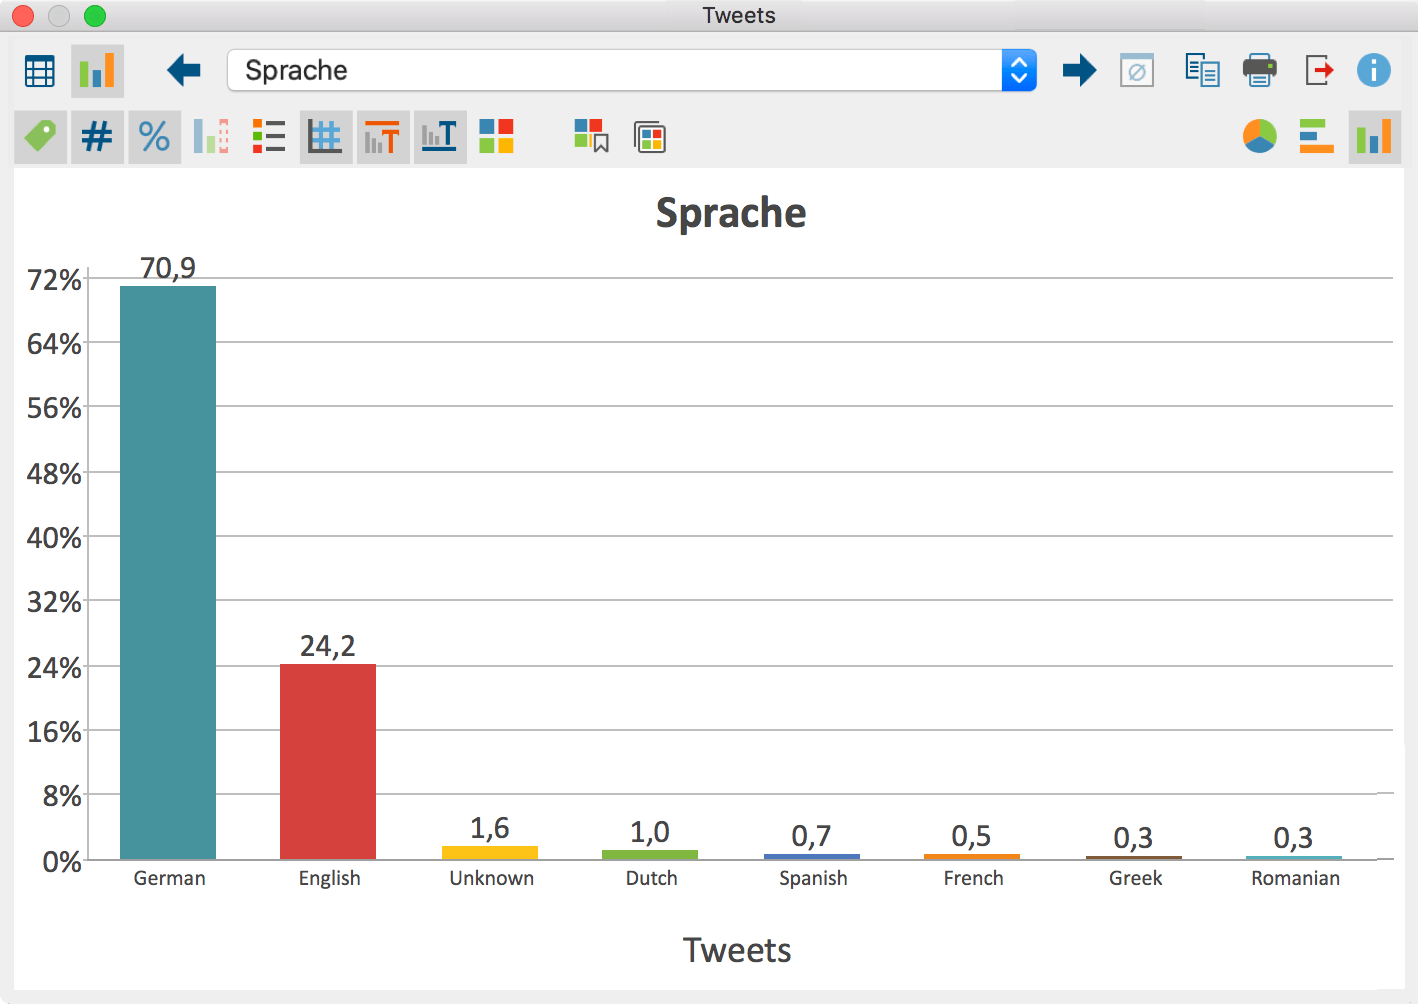Open the Sprache variable dropdown
The width and height of the screenshot is (1418, 1004).
pyautogui.click(x=1018, y=70)
